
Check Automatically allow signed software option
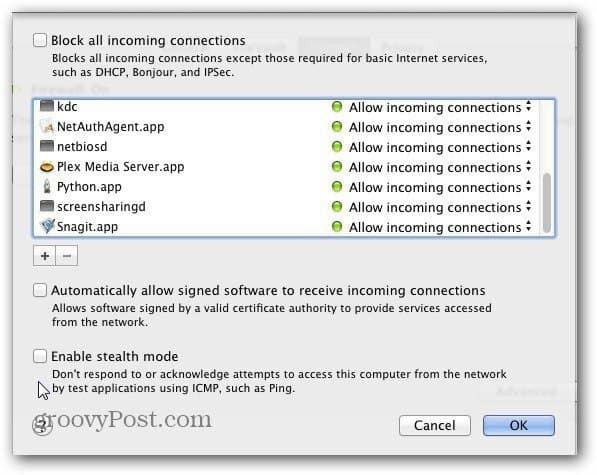pyautogui.click(x=40, y=290)
